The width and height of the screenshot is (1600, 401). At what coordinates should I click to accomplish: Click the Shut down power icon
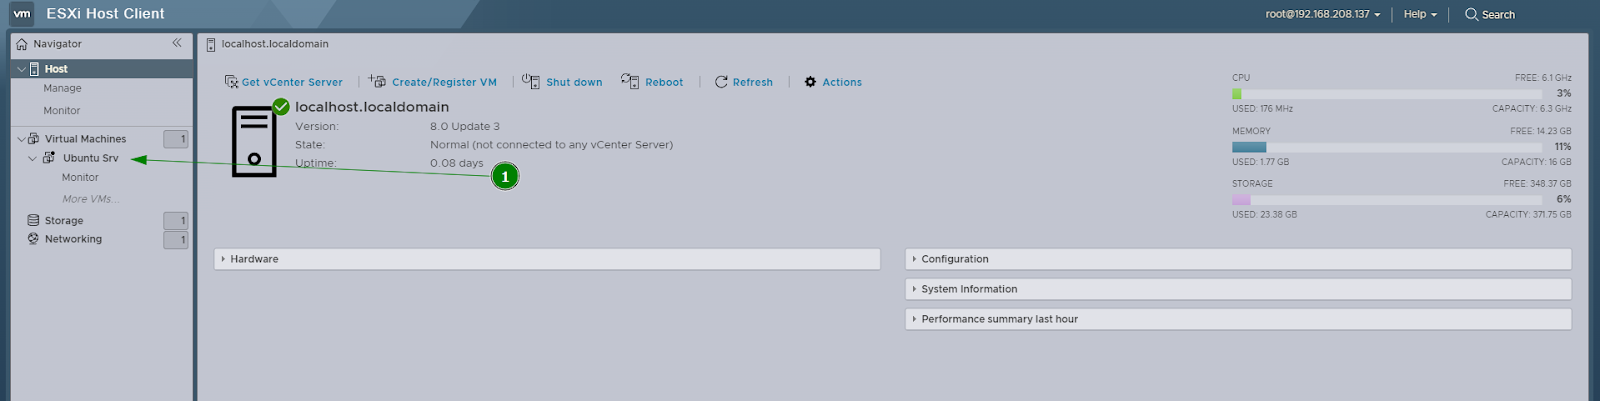tap(531, 81)
